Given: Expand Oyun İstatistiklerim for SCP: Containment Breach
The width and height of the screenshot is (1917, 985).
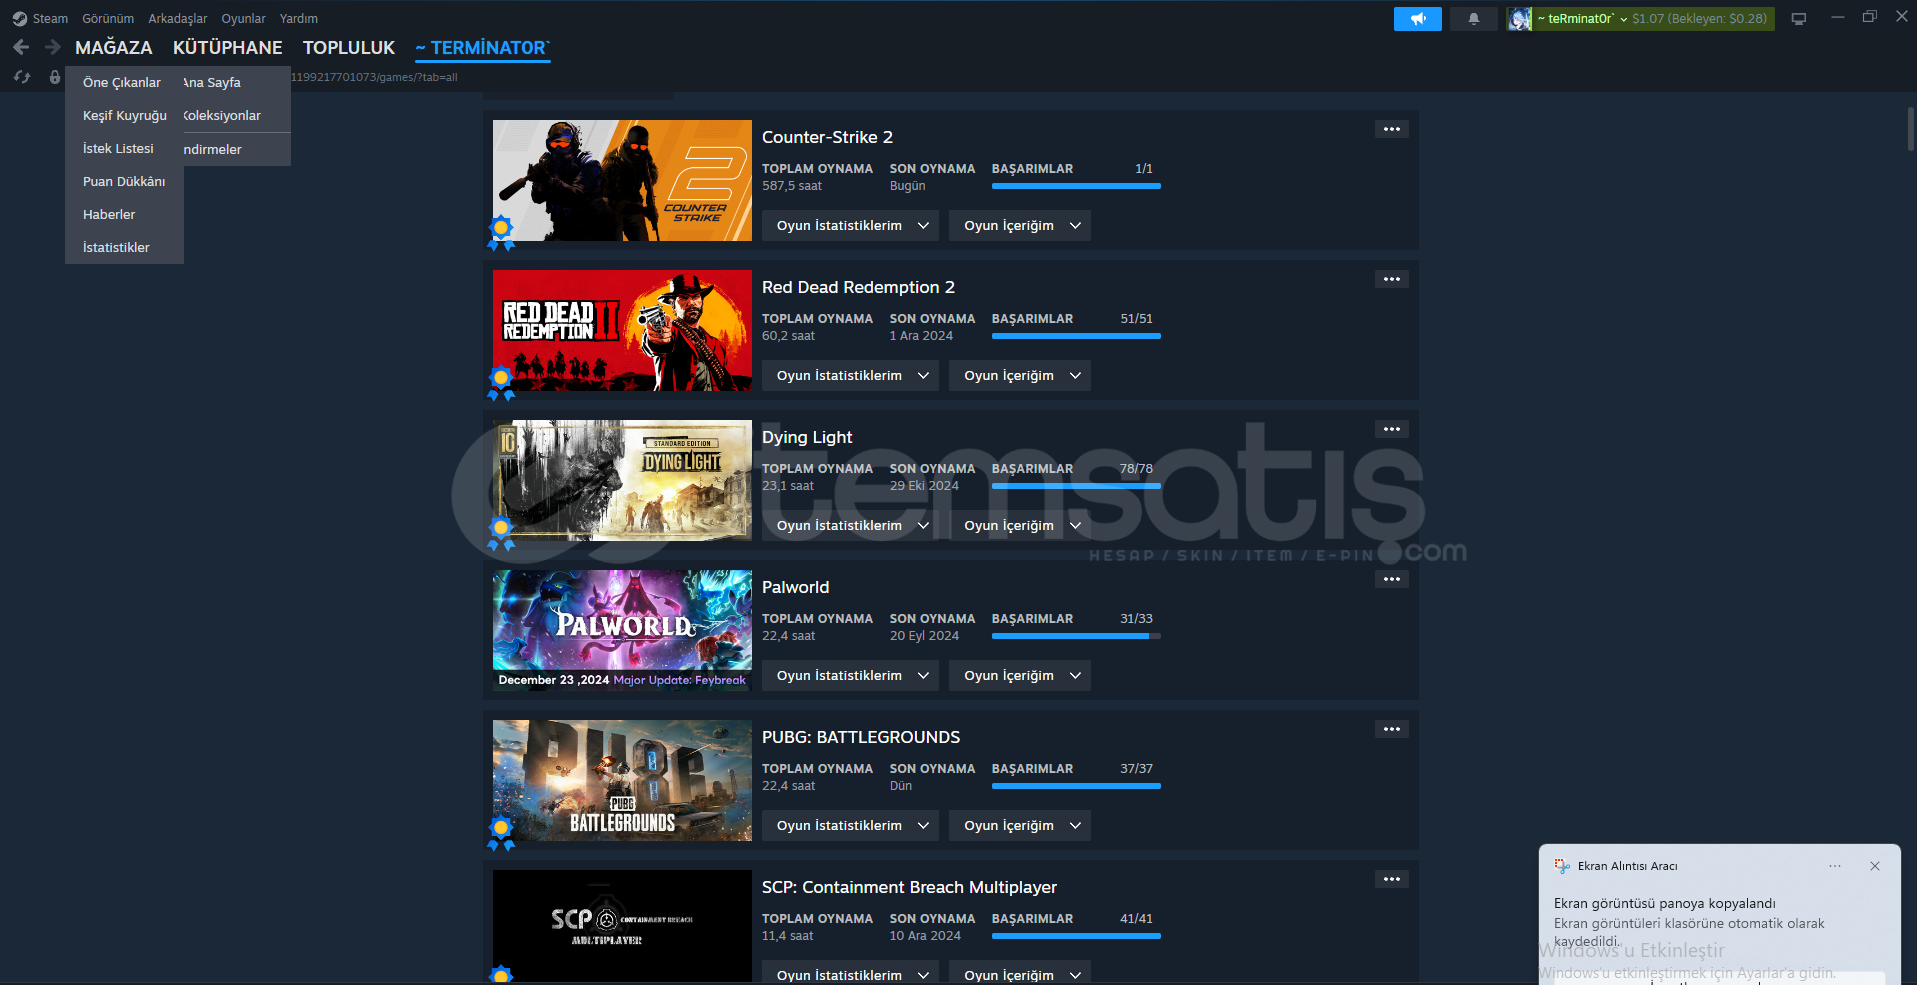Looking at the screenshot, I should 850,973.
